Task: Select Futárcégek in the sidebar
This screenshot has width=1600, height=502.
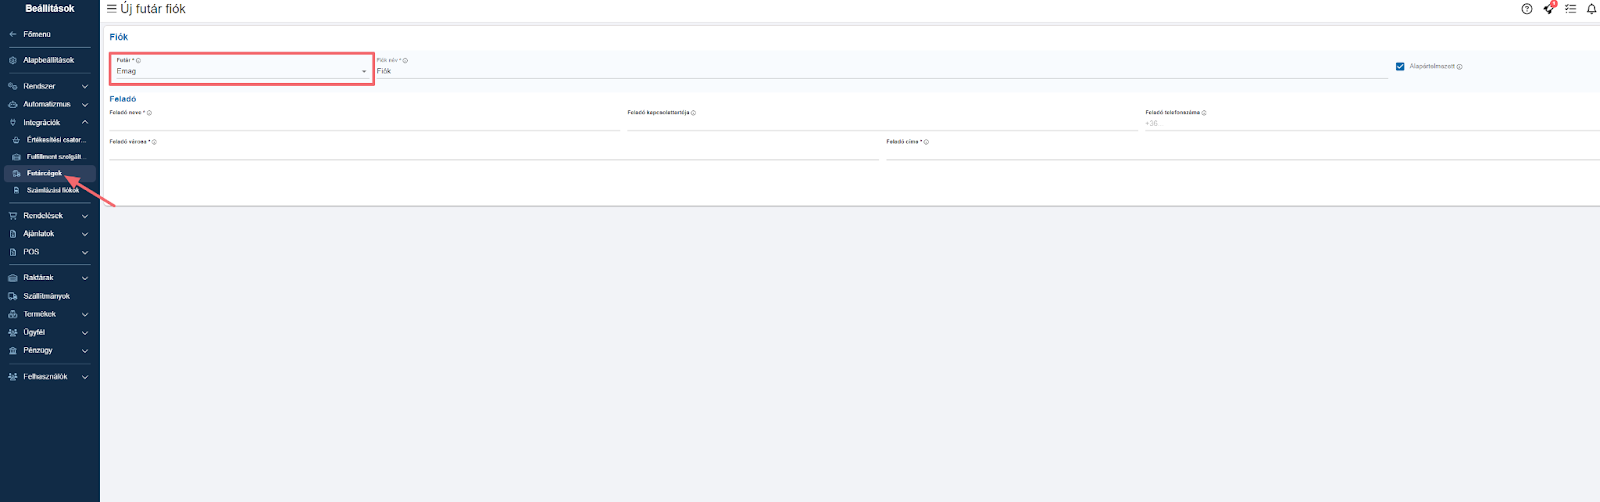Action: point(45,173)
